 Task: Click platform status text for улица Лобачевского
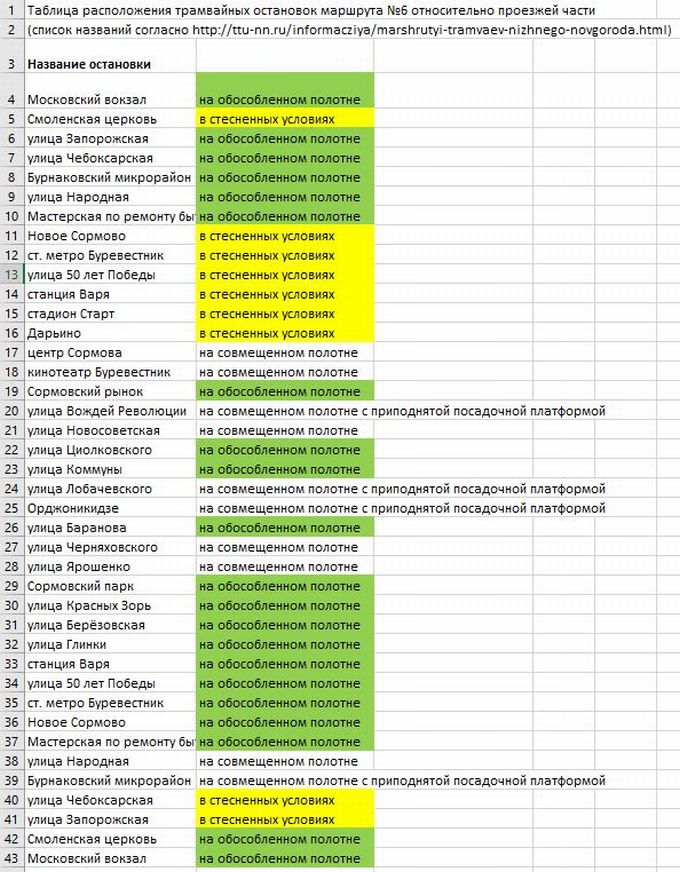402,489
